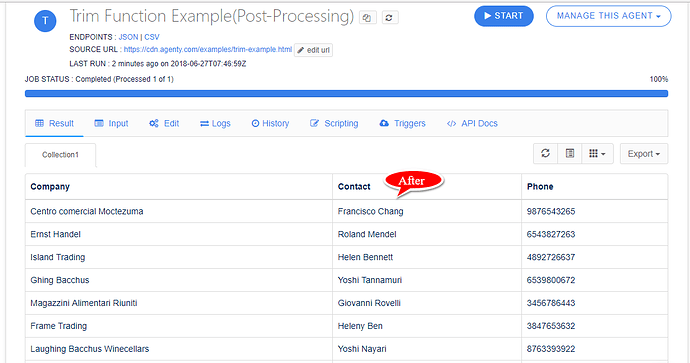Click contact Giovanni Rovelli

[x=369, y=303]
